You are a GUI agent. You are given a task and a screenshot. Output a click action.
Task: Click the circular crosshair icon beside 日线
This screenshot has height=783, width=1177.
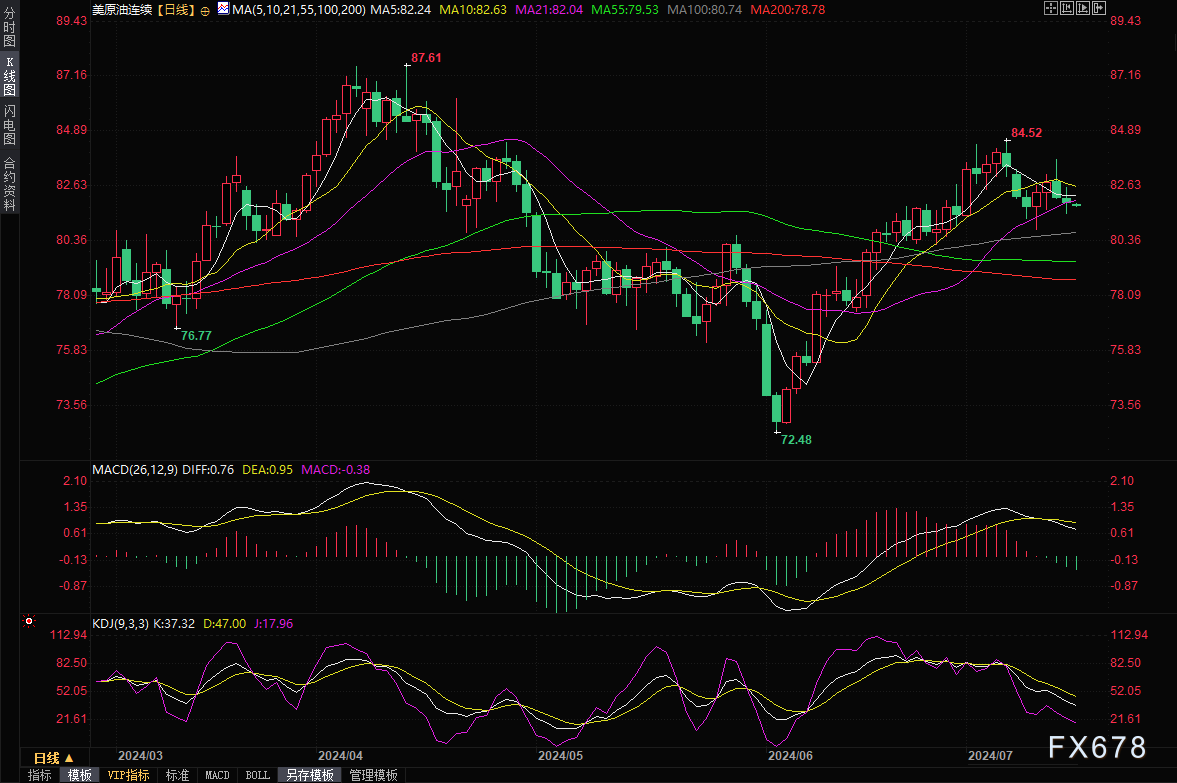click(x=205, y=11)
